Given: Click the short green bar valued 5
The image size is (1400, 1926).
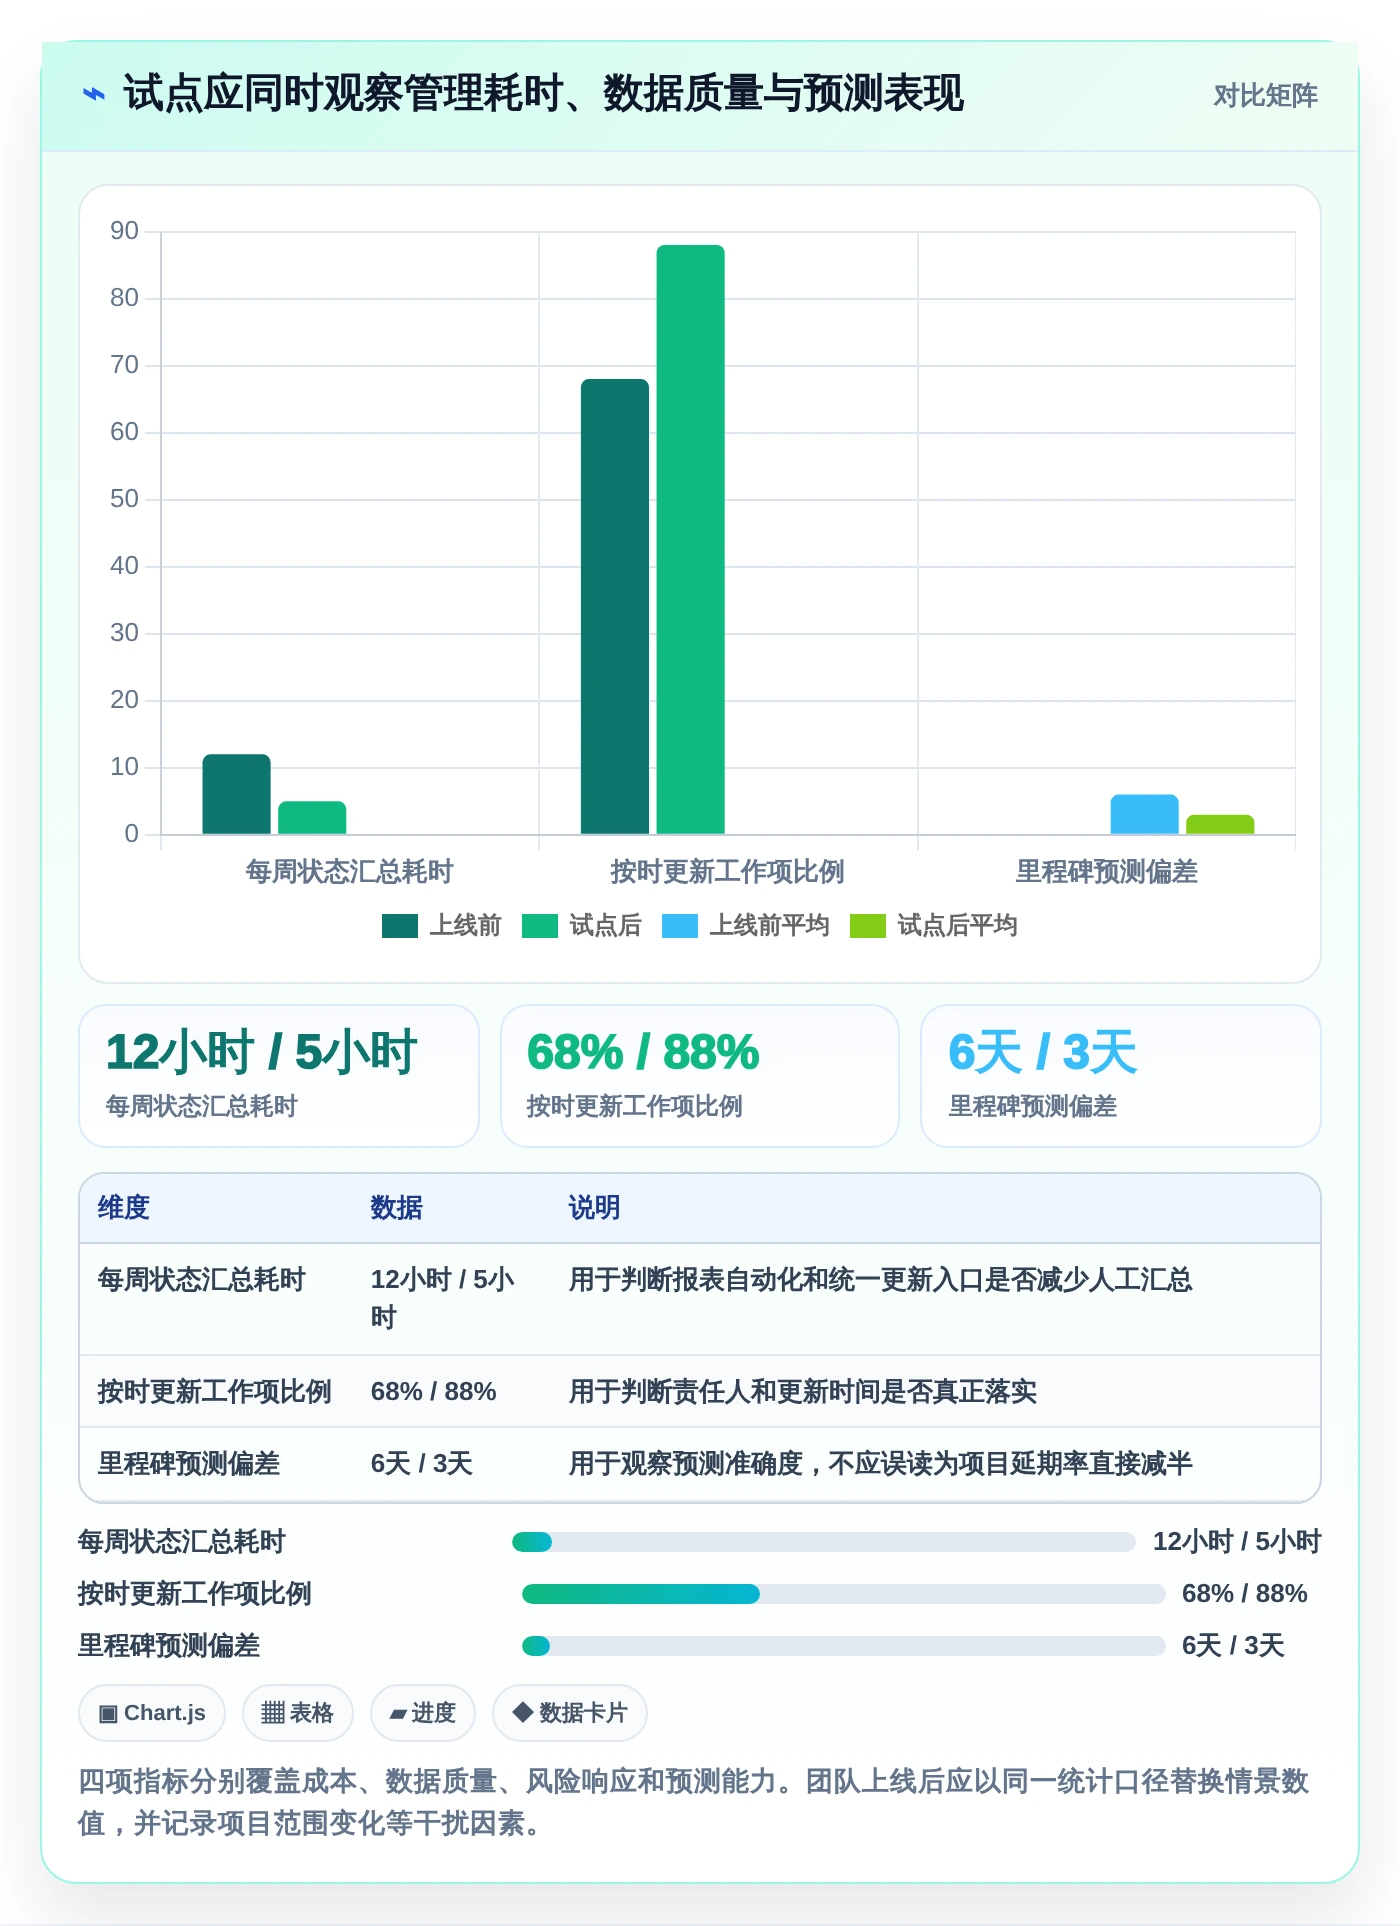Looking at the screenshot, I should 312,818.
